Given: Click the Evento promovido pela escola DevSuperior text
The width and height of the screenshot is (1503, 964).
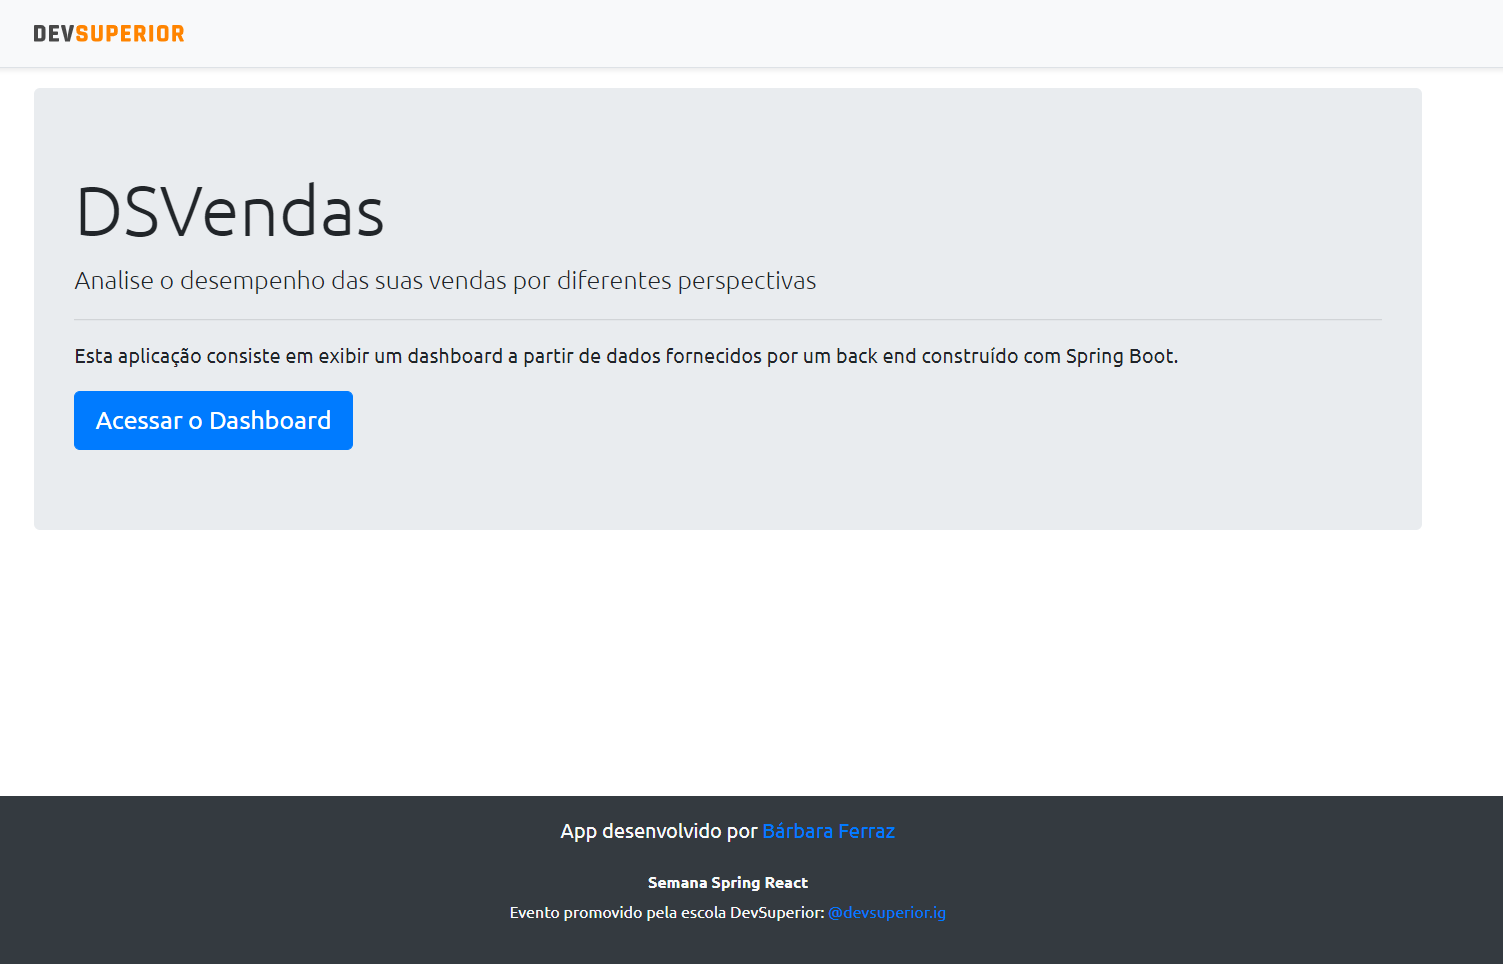Looking at the screenshot, I should click(x=665, y=912).
